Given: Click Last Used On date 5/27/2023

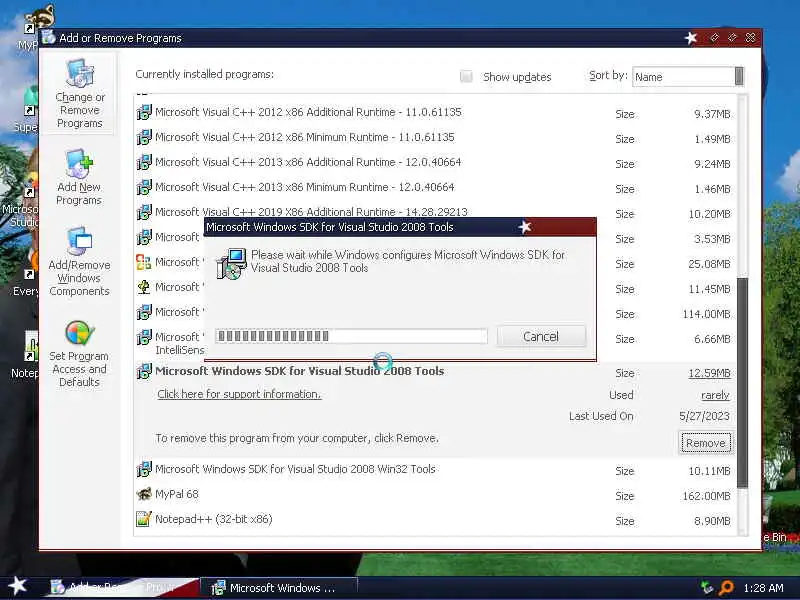Looking at the screenshot, I should point(704,416).
